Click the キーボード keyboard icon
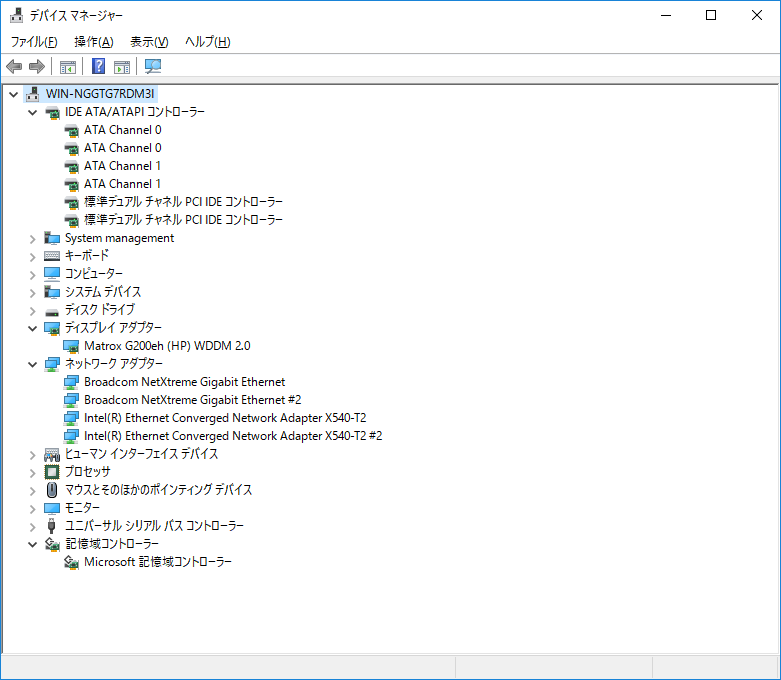 pyautogui.click(x=52, y=256)
